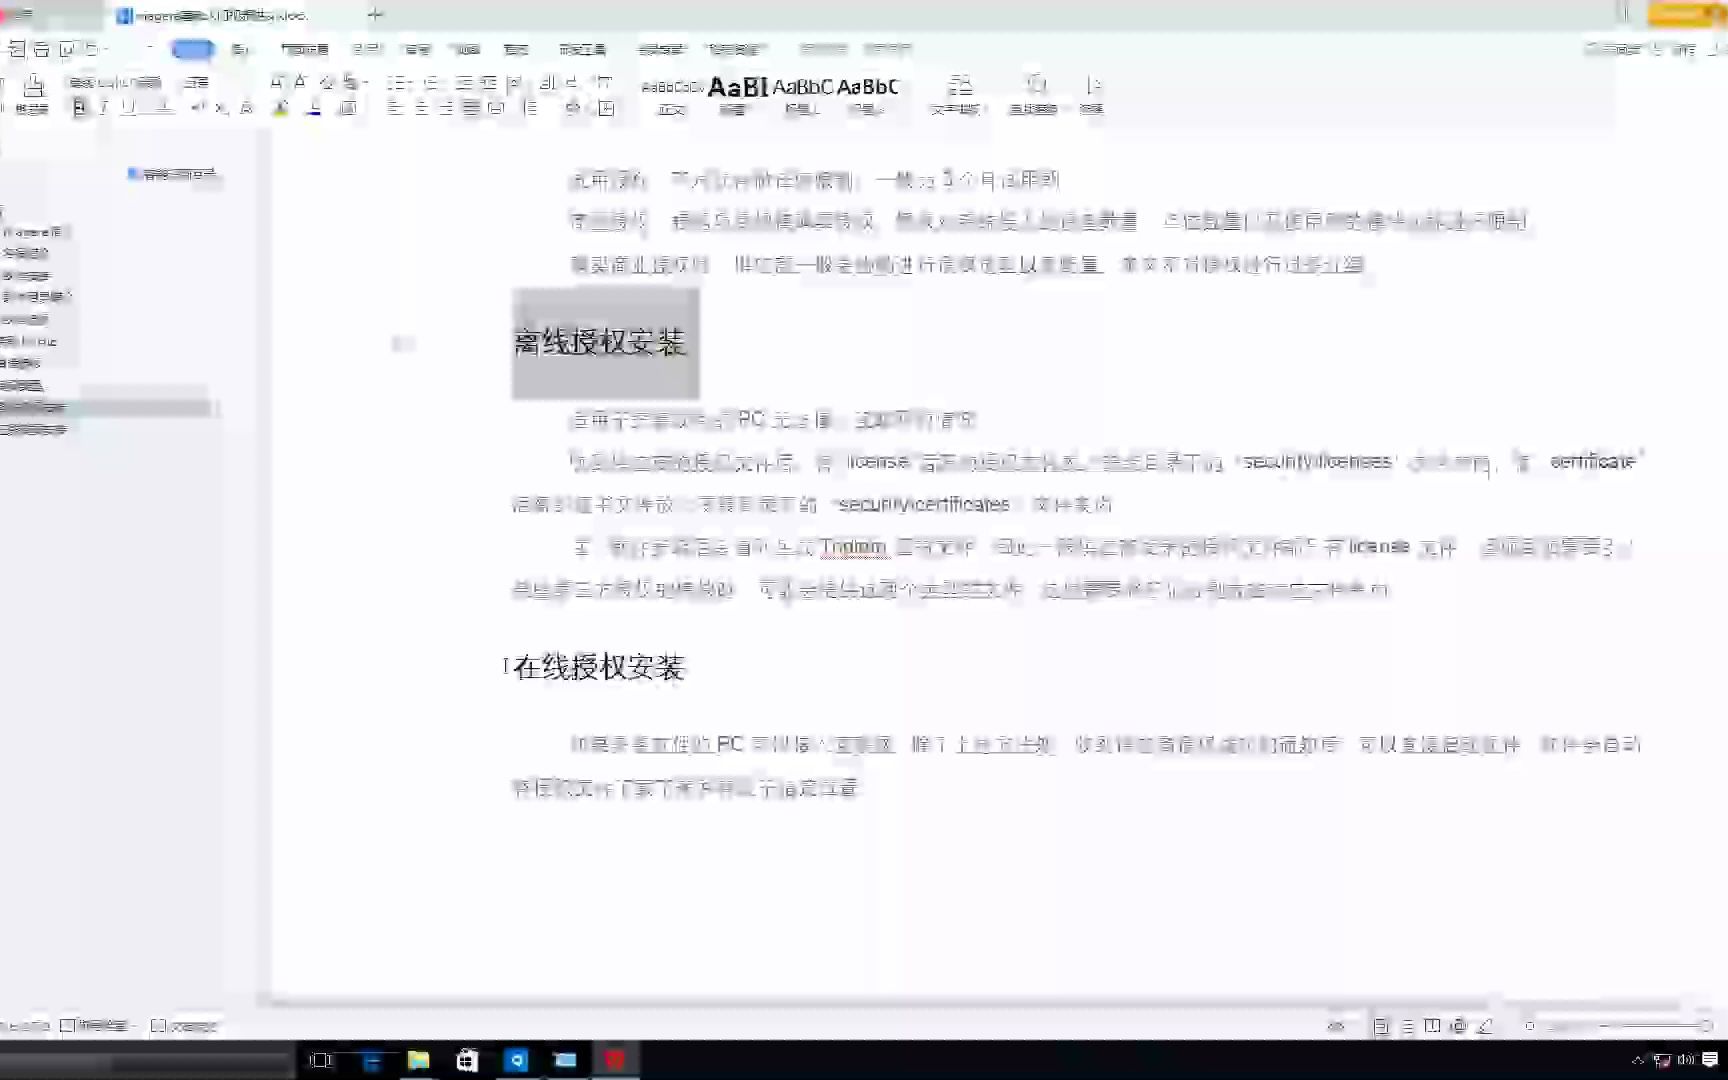Open the Page Layout ribbon tab

(304, 49)
